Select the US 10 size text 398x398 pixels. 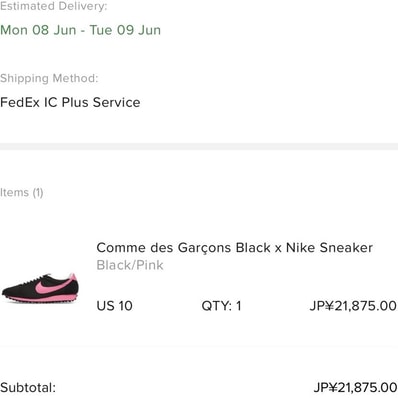(x=114, y=306)
